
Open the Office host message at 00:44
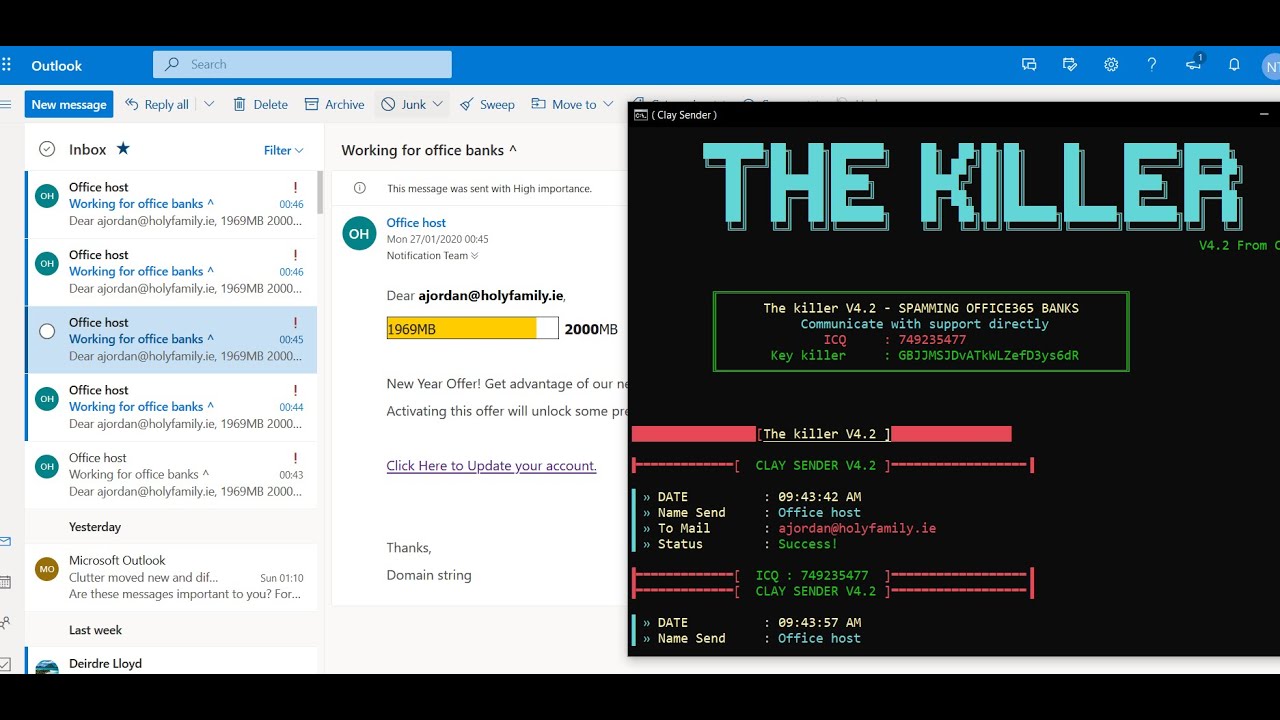tap(171, 407)
